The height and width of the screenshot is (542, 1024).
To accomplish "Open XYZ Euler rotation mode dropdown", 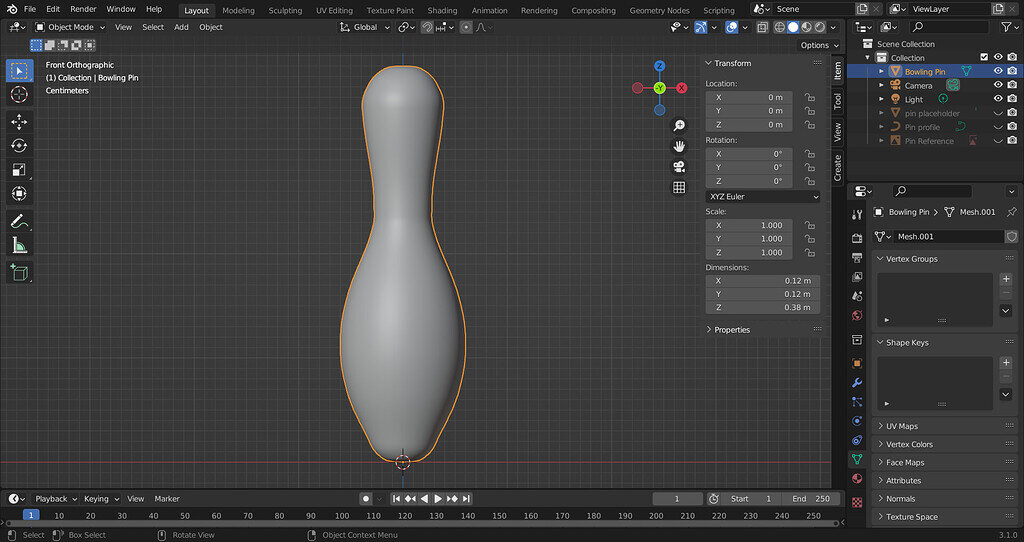I will click(x=763, y=197).
